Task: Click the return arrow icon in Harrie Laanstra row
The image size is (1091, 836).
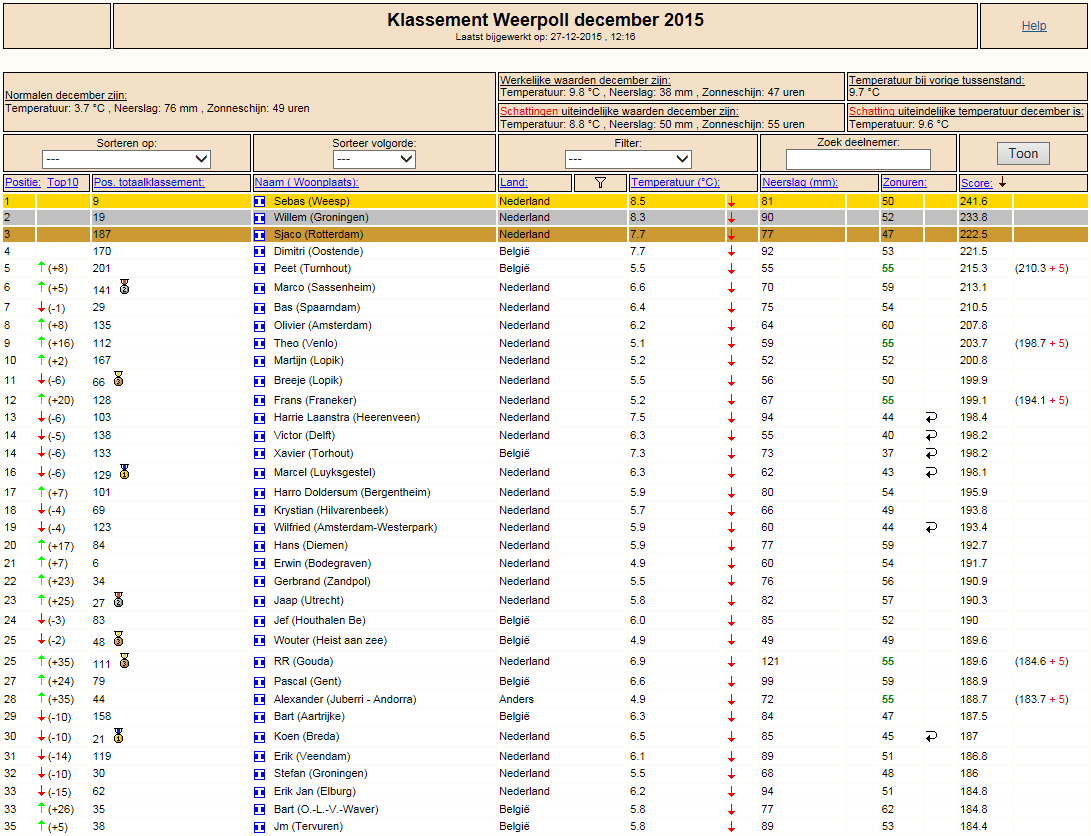Action: click(x=931, y=417)
